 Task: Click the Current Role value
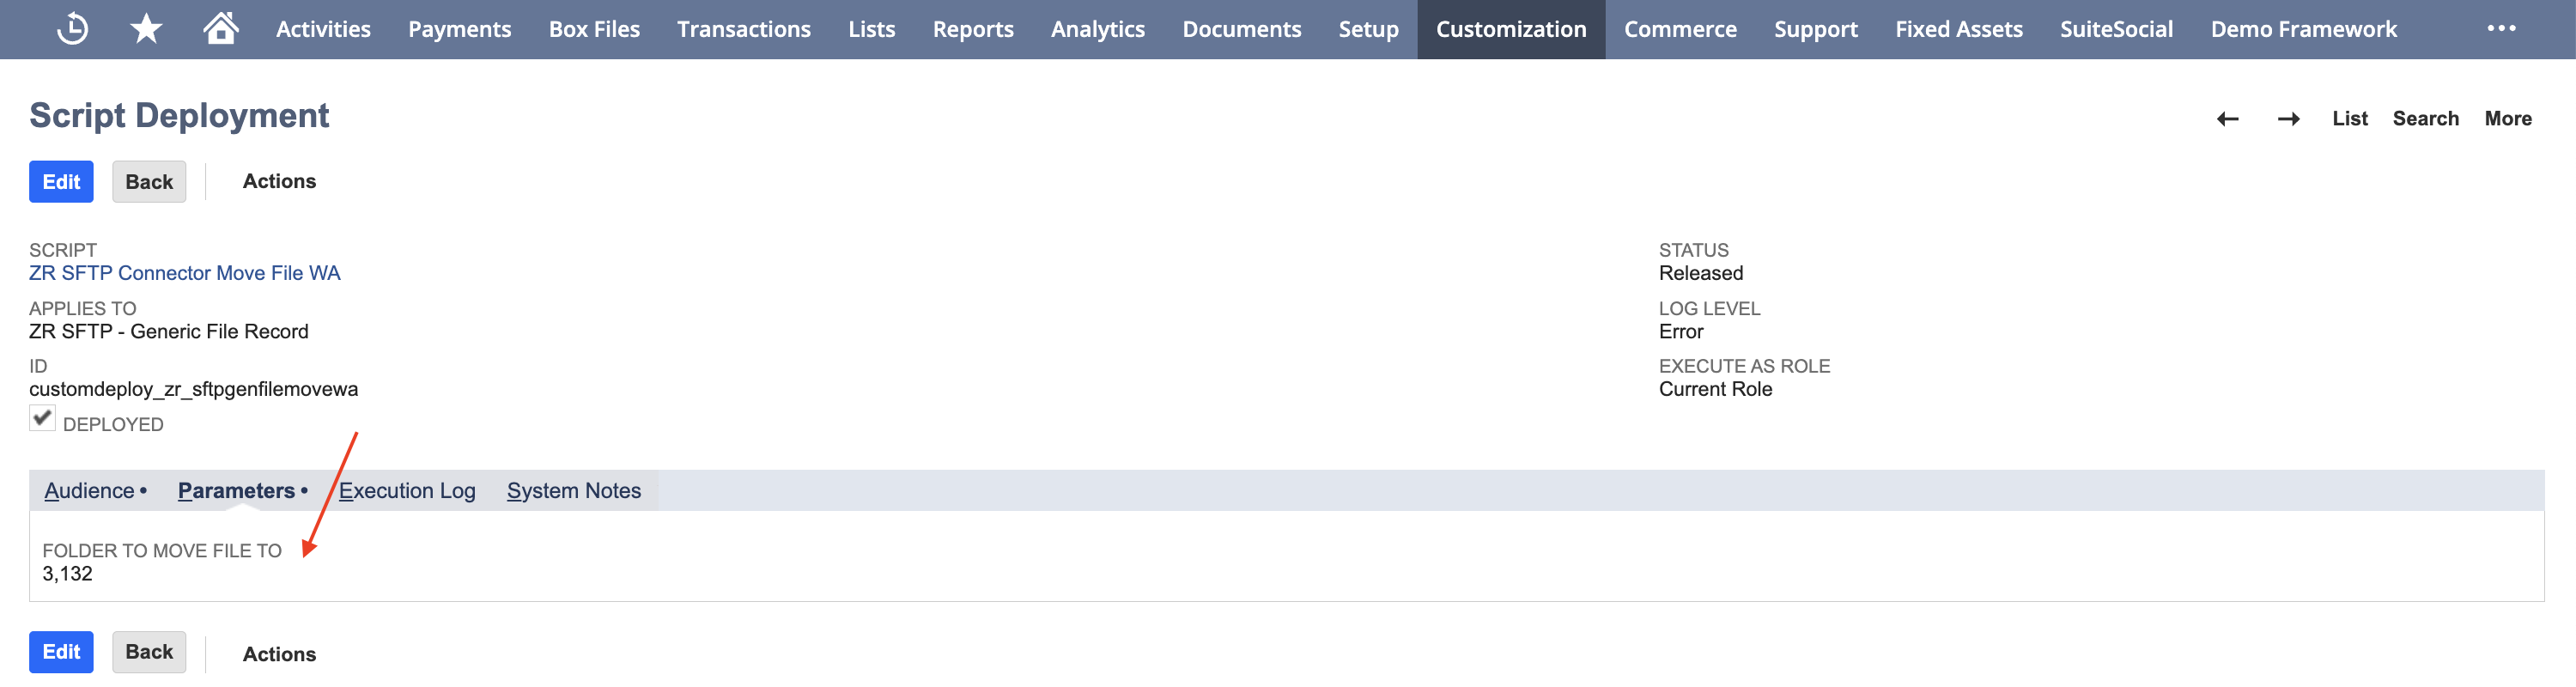[x=1715, y=389]
